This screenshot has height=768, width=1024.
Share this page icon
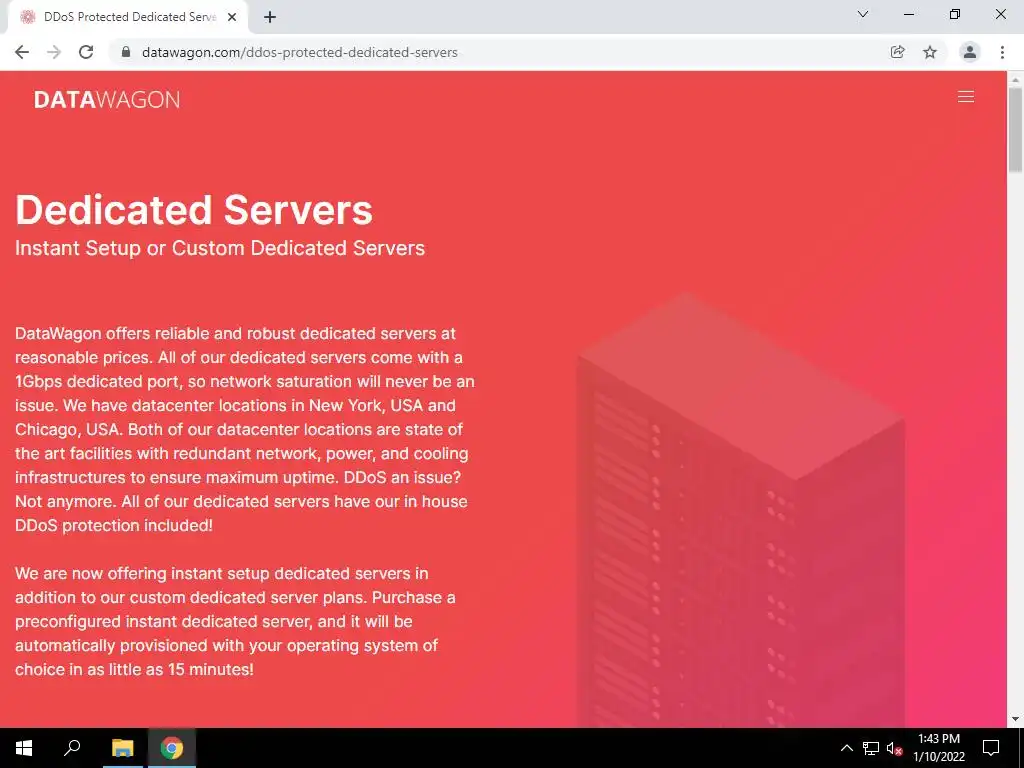point(897,52)
